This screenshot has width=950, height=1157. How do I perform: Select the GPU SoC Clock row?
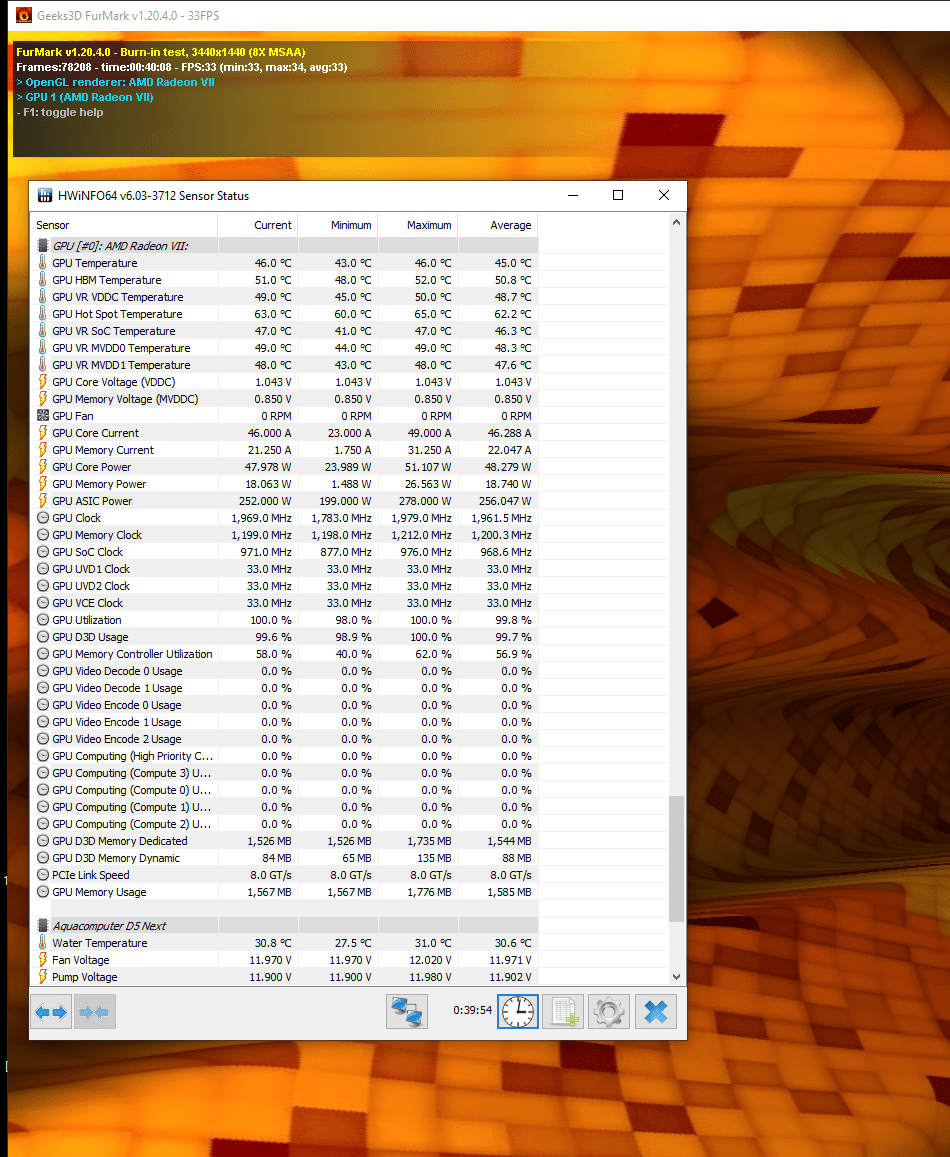click(x=284, y=552)
